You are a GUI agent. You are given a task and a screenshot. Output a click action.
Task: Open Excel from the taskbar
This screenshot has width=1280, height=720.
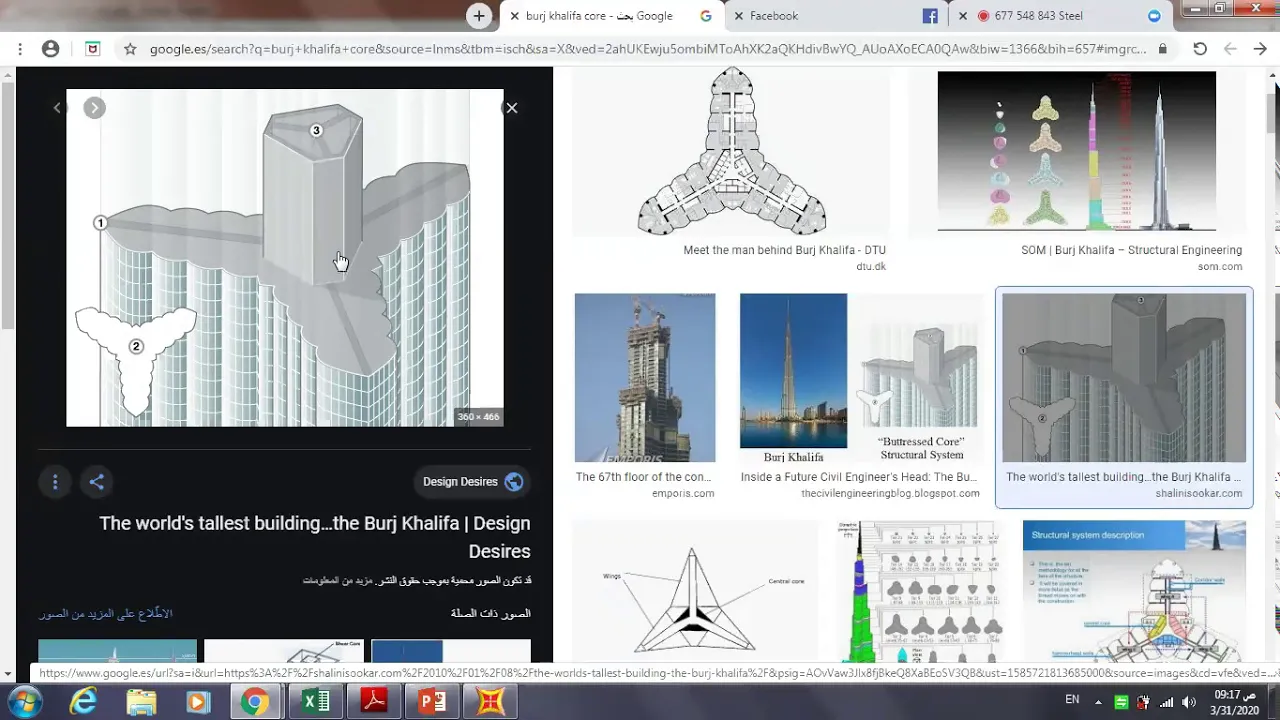point(315,702)
